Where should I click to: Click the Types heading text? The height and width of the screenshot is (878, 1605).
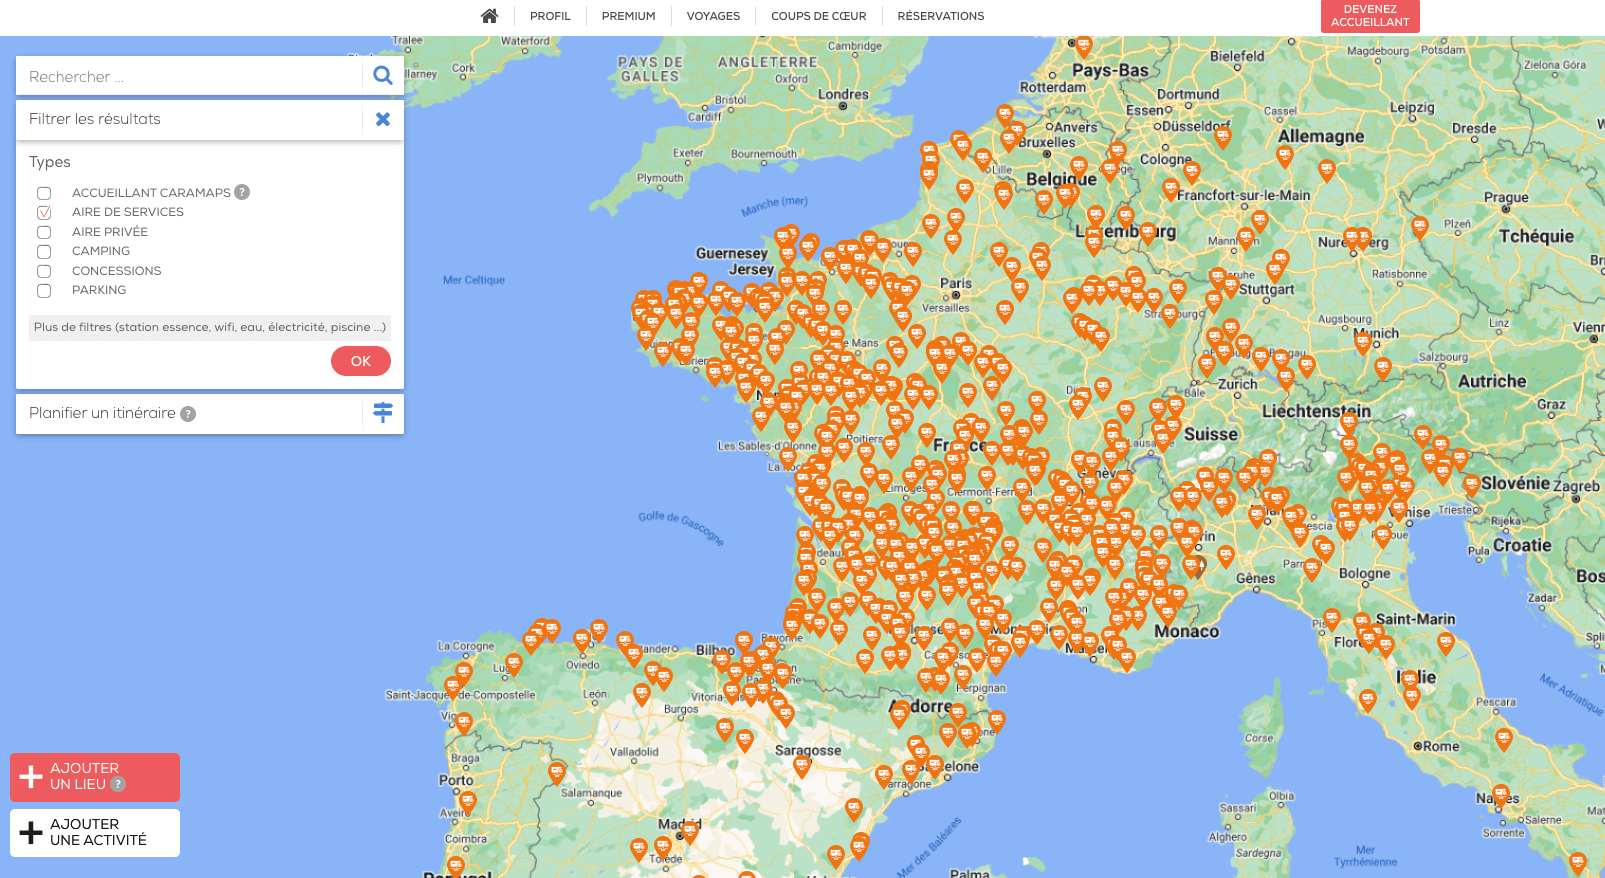coord(50,162)
